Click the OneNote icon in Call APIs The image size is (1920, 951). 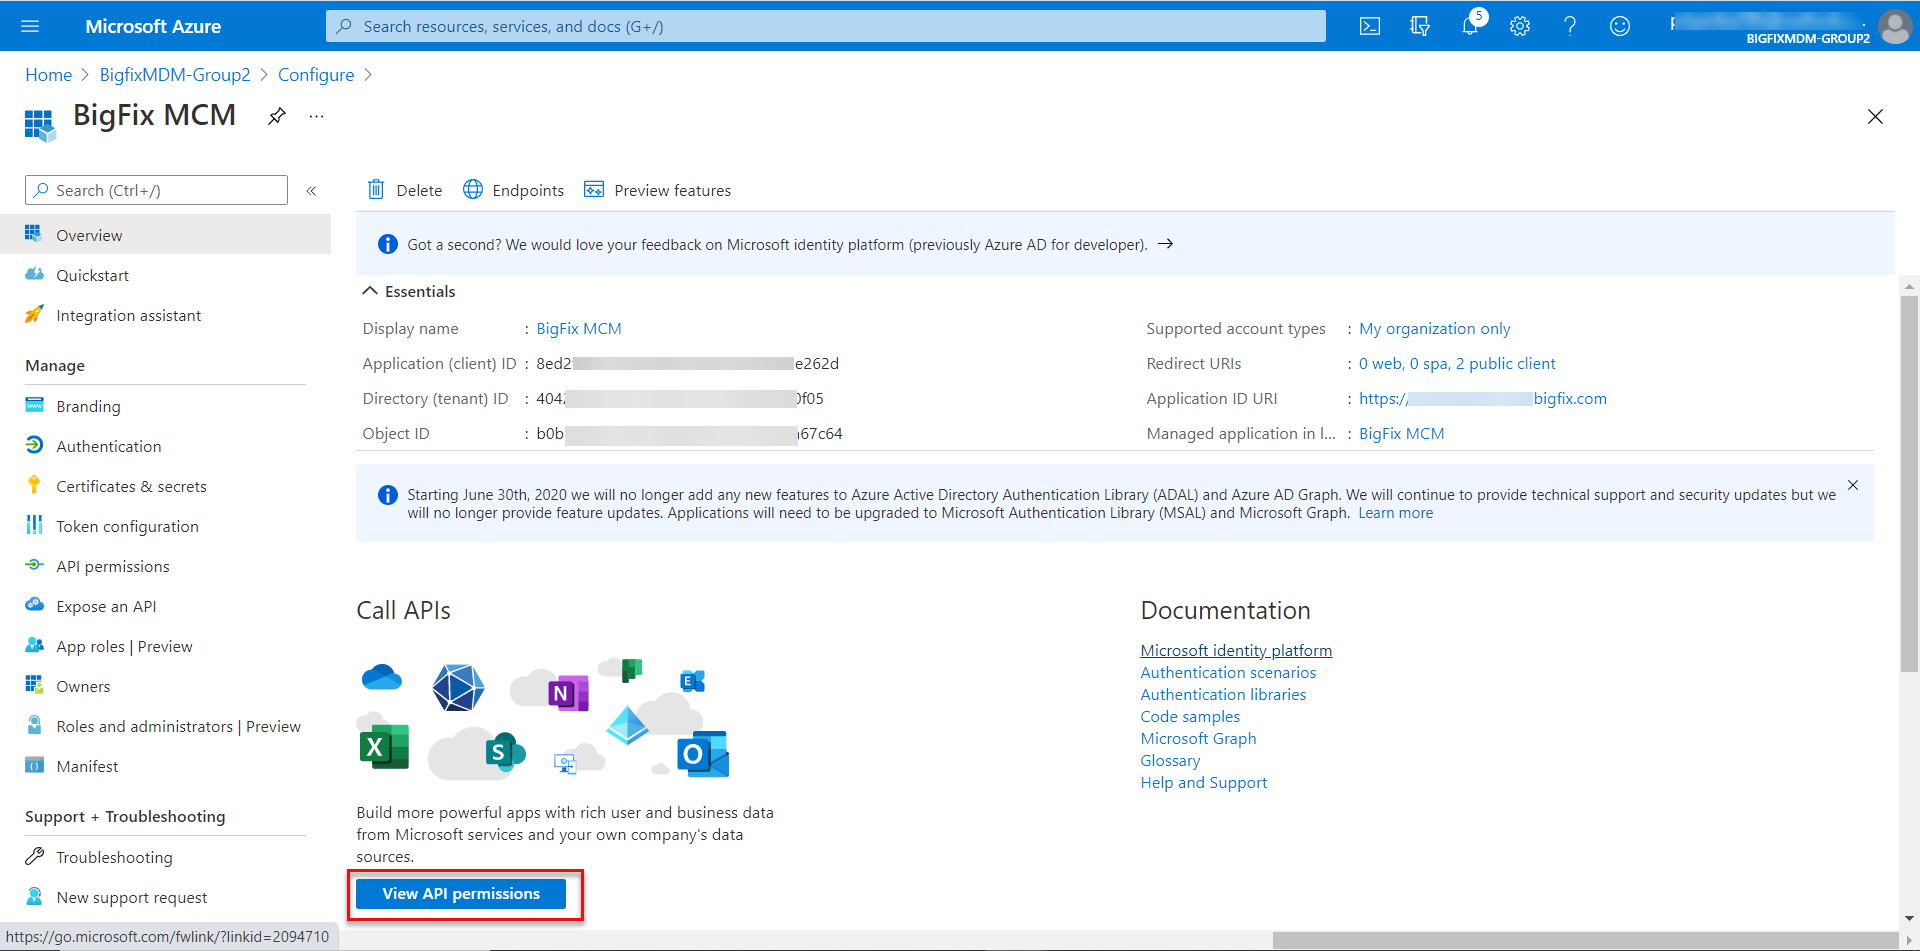coord(568,693)
